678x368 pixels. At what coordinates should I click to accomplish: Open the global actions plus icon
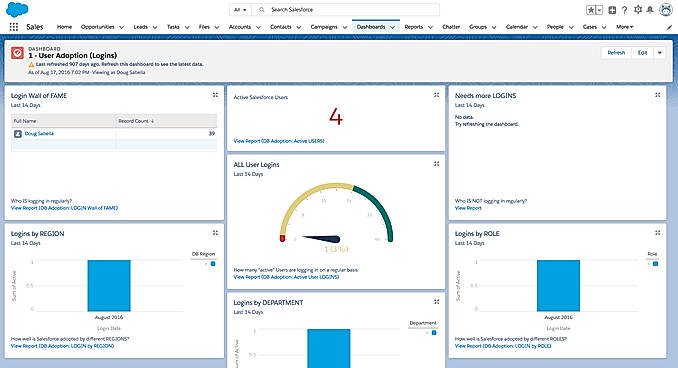coord(612,10)
